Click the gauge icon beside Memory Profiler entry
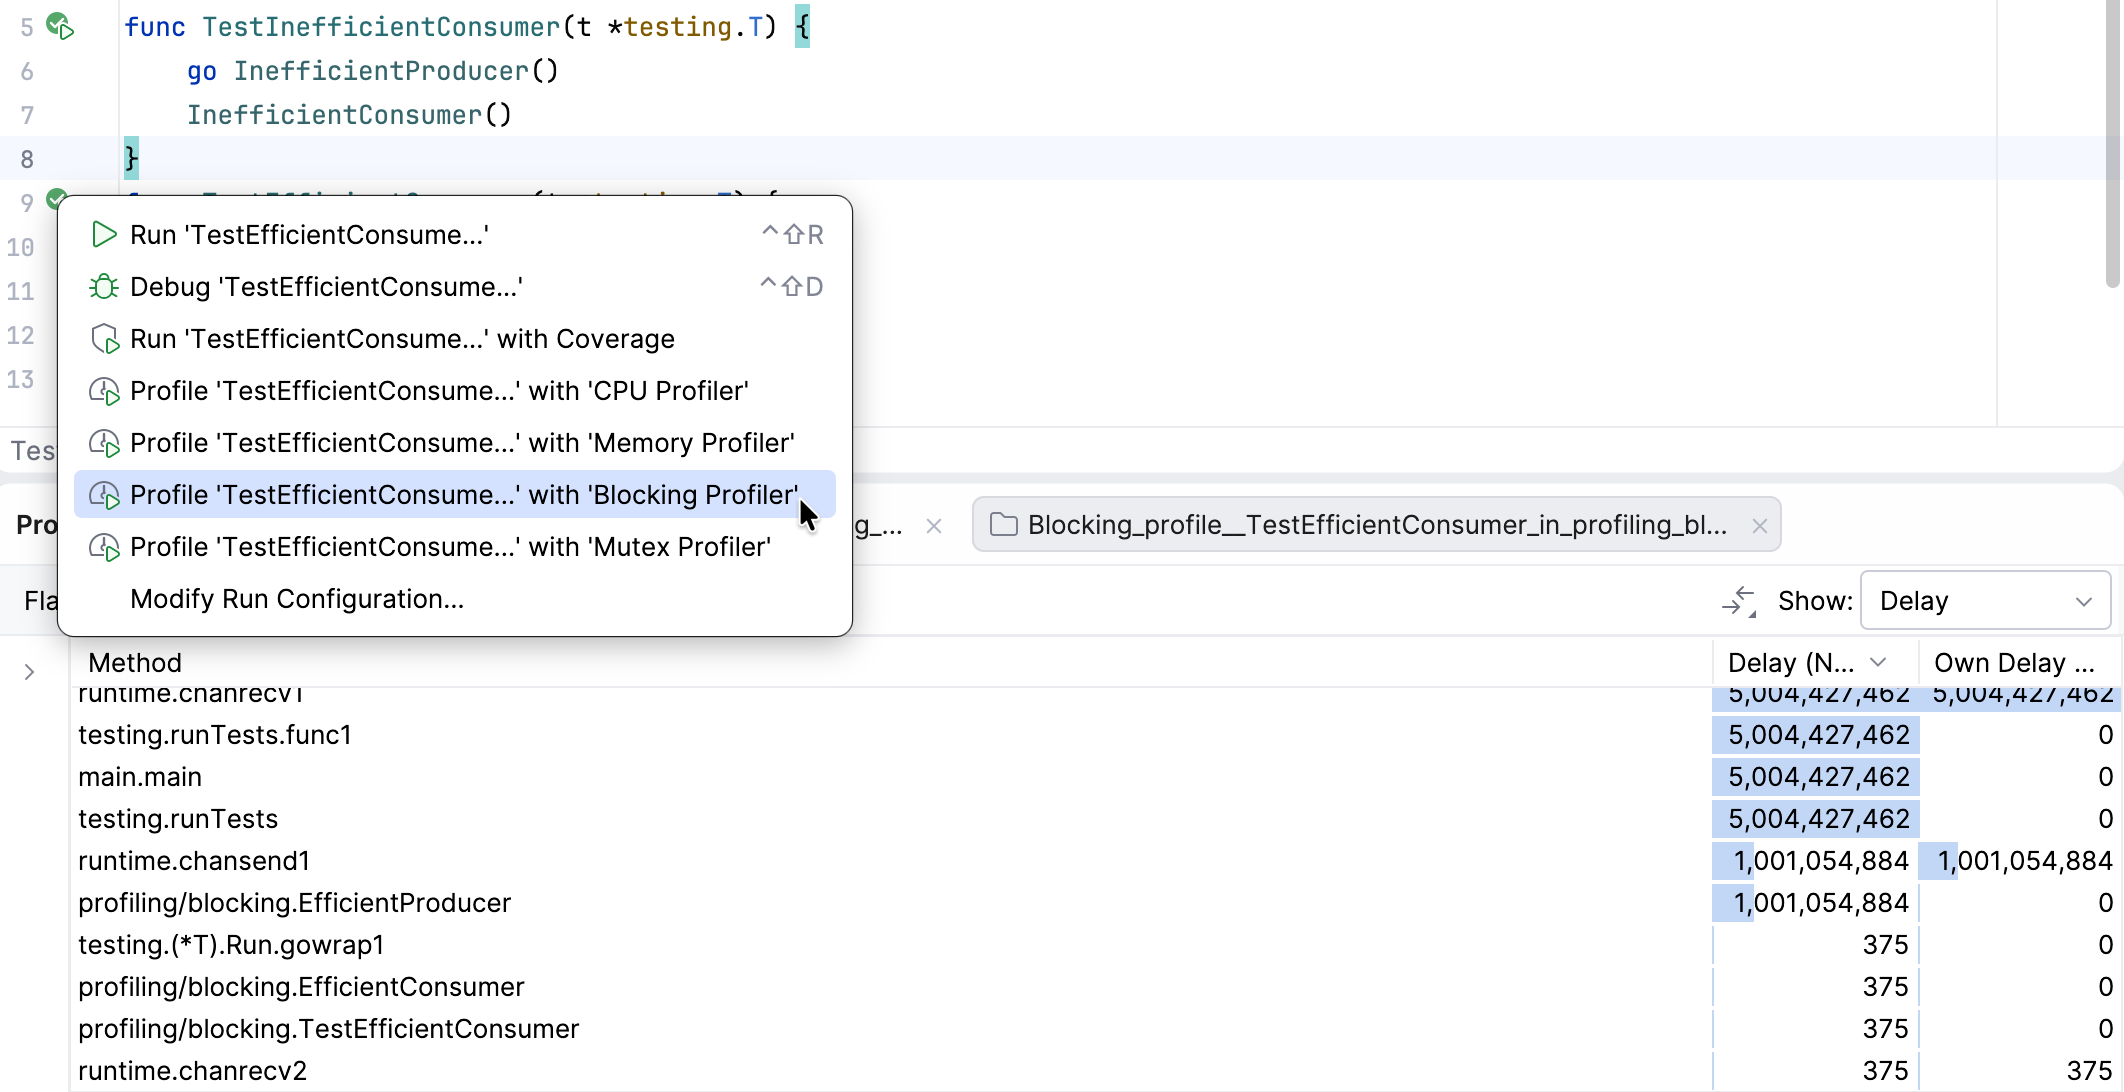 click(105, 443)
